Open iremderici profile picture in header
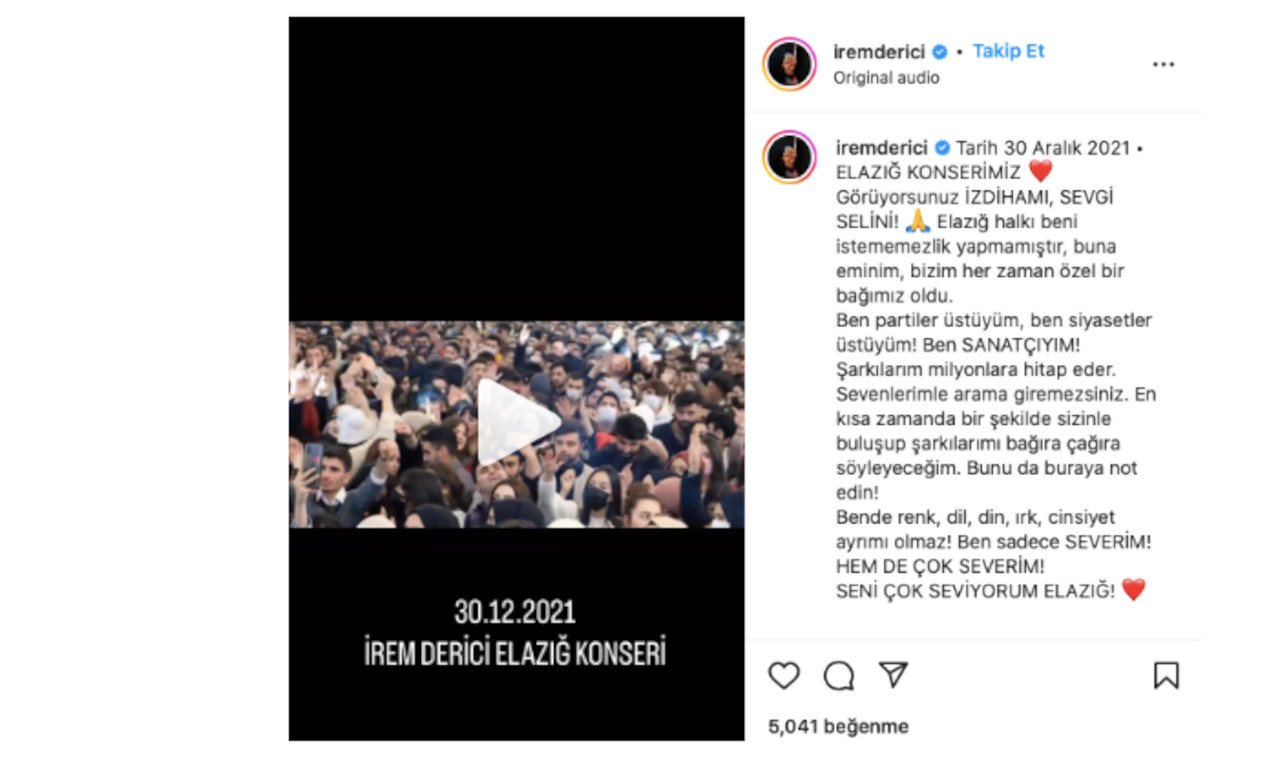The height and width of the screenshot is (776, 1280). click(x=790, y=64)
